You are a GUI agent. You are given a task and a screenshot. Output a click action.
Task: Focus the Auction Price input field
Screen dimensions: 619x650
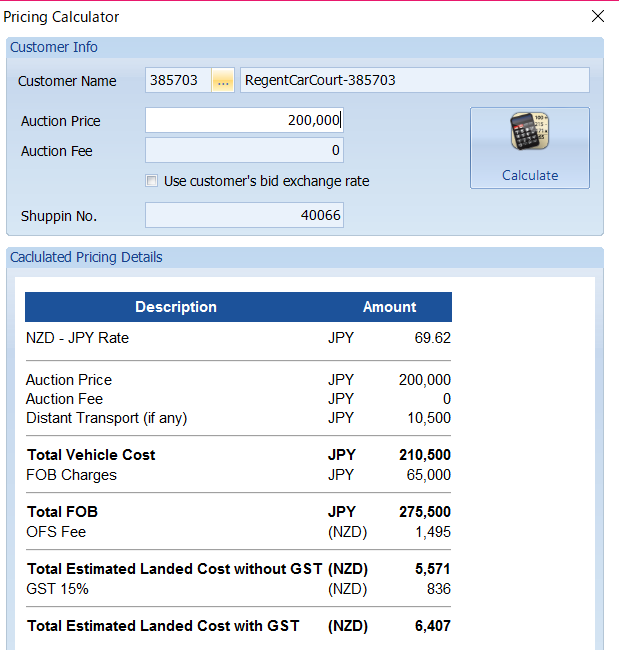[244, 120]
